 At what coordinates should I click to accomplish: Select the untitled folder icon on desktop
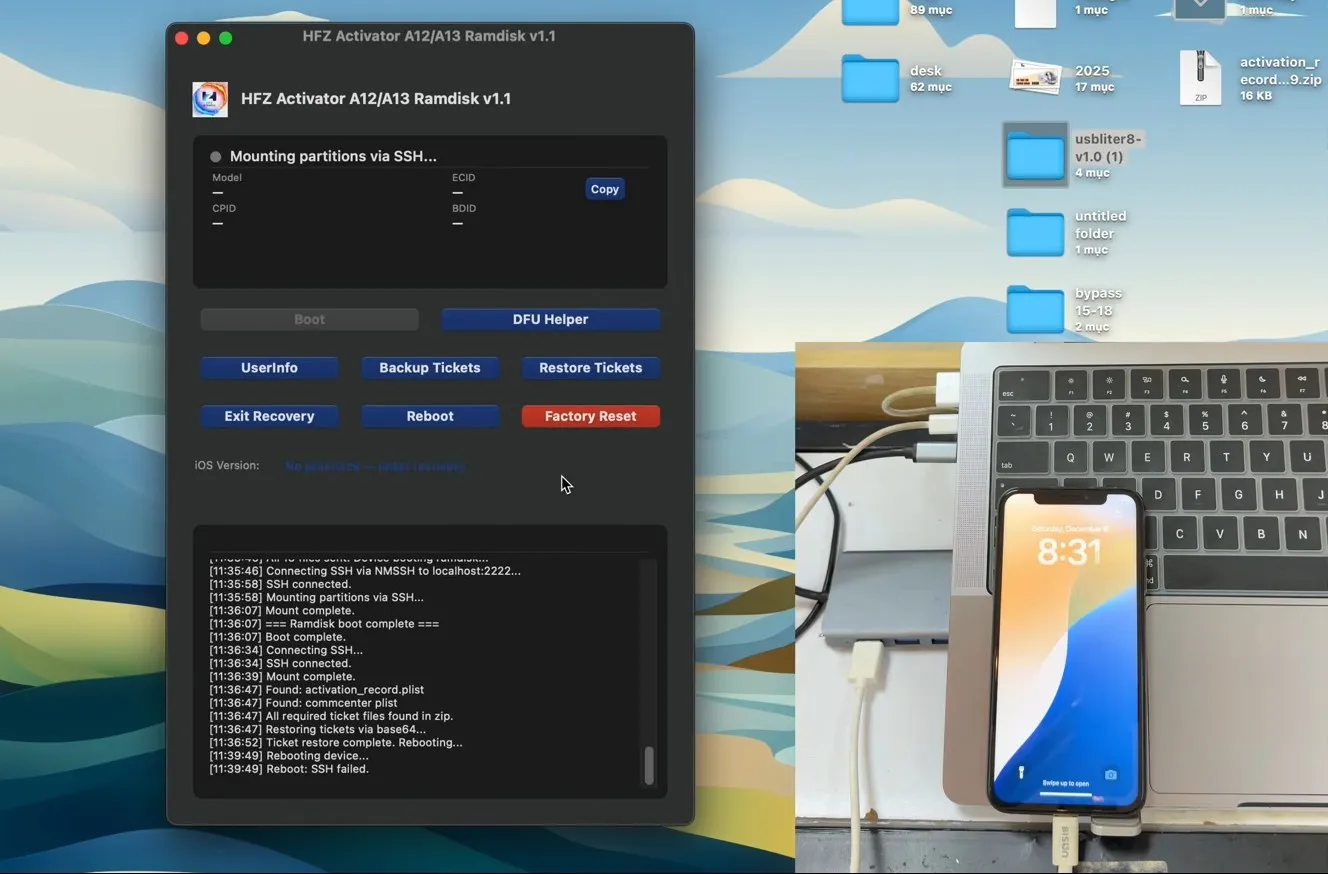(1035, 232)
